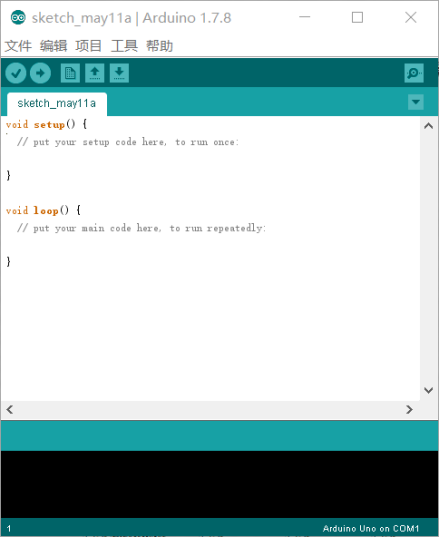Minimize the Arduino window
Viewport: 439px width, 537px height.
tap(304, 17)
